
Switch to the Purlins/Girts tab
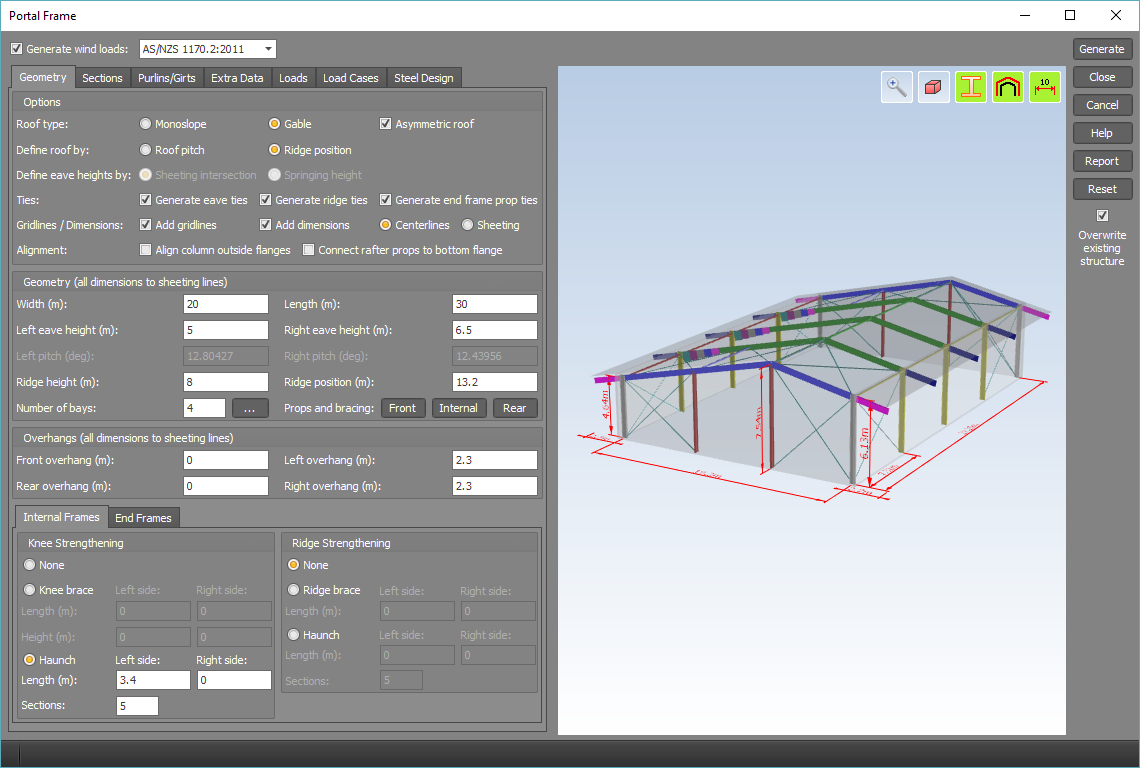[168, 78]
